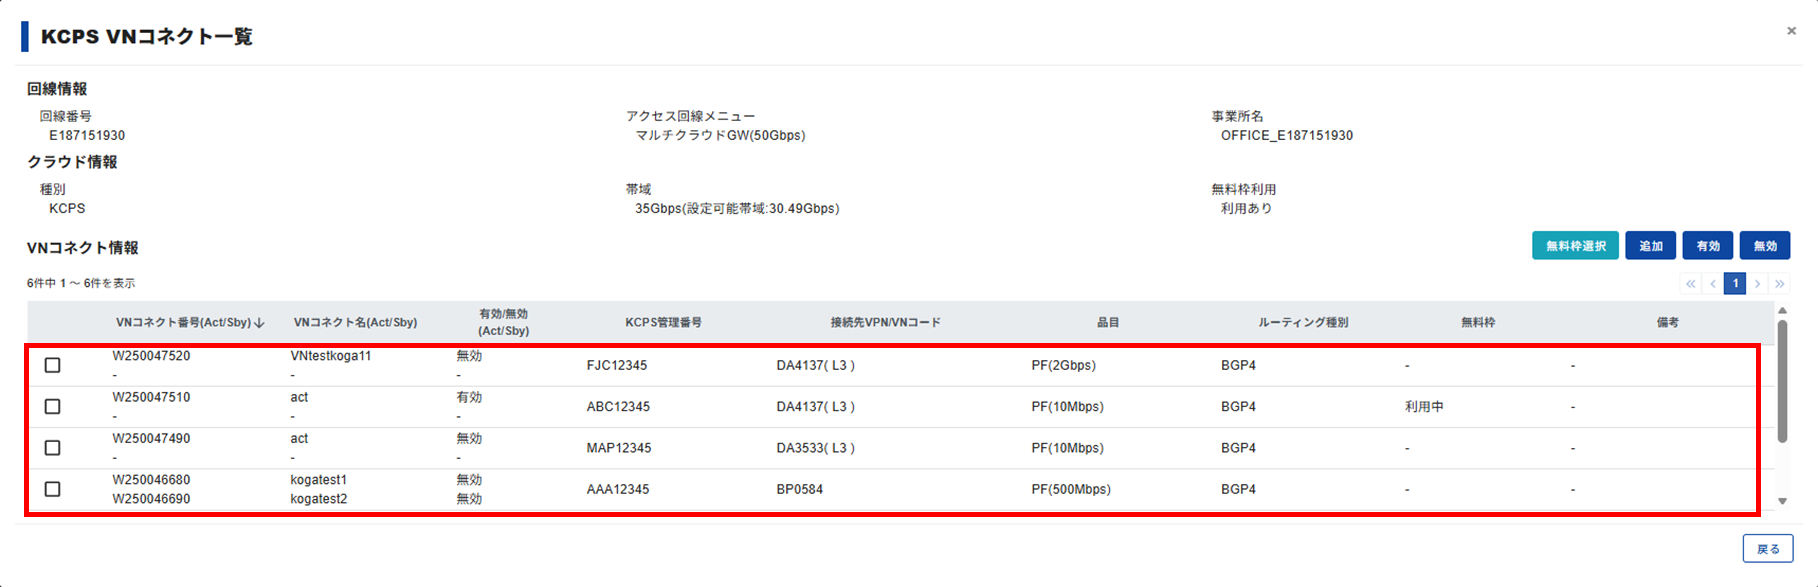Image resolution: width=1818 pixels, height=587 pixels.
Task: Click the 無効 disable button
Action: (x=1765, y=246)
